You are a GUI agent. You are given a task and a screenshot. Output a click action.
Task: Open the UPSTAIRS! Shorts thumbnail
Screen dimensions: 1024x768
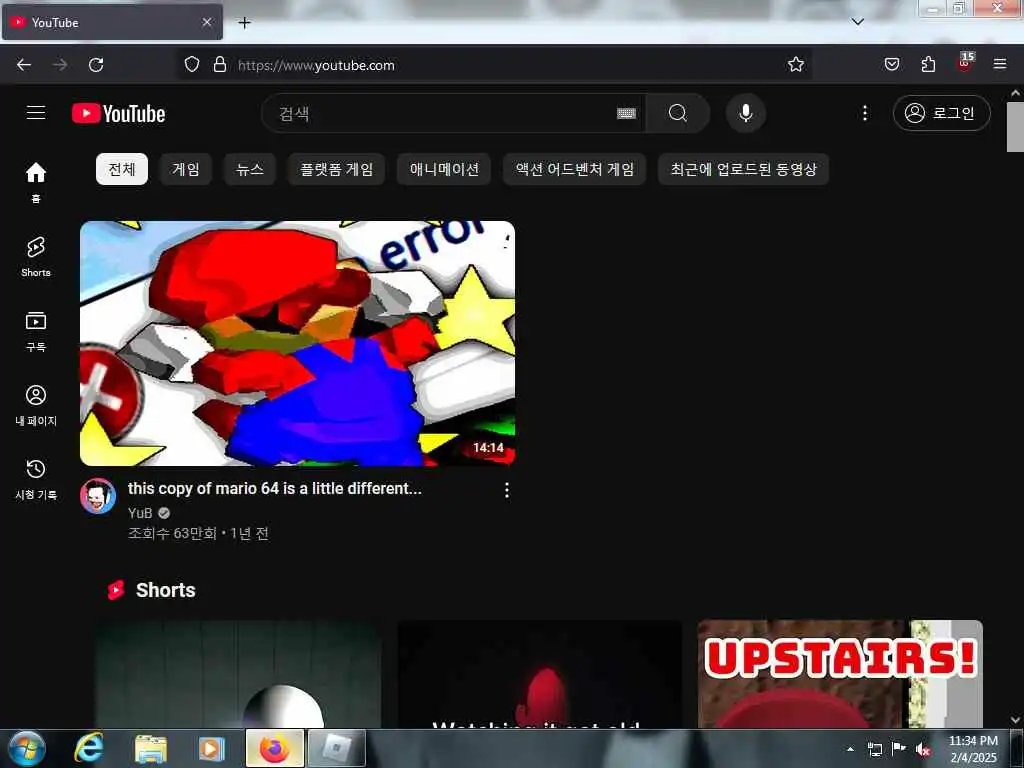840,674
